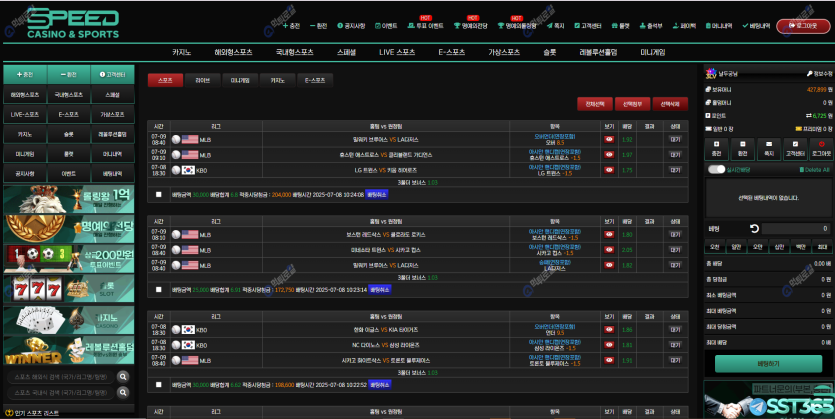Screen dimensions: 835x419
Task: Check the box for the 204,000 payout bet
Action: (158, 194)
